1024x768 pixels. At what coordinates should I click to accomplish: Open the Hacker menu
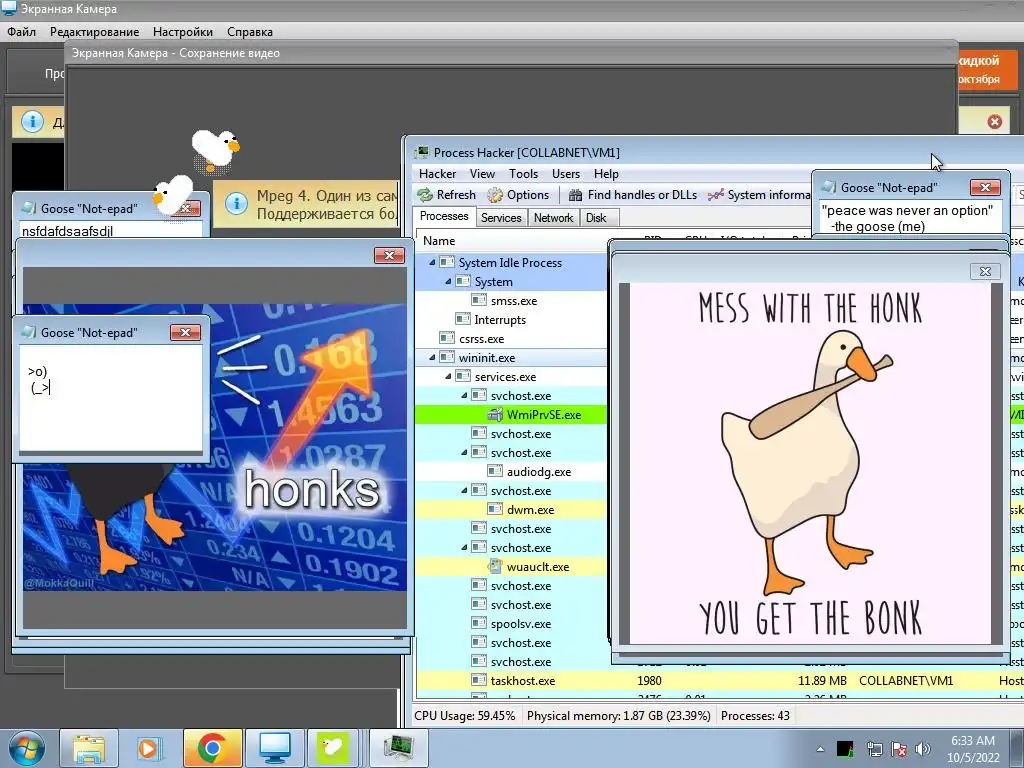click(437, 174)
